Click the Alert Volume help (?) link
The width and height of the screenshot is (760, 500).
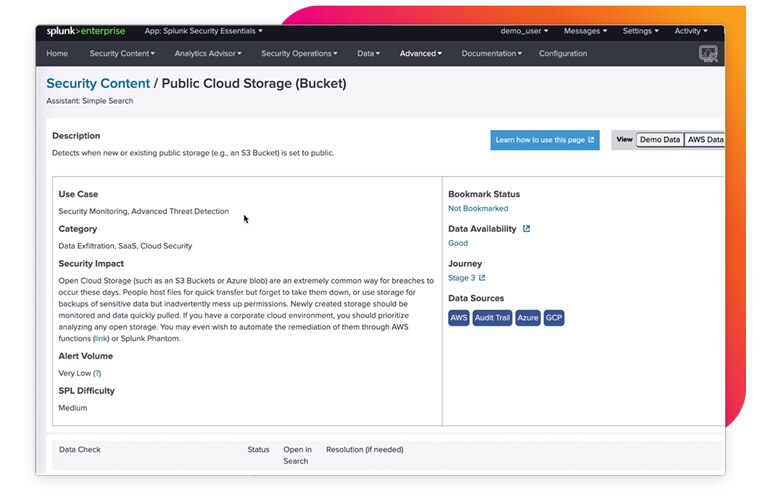[97, 374]
